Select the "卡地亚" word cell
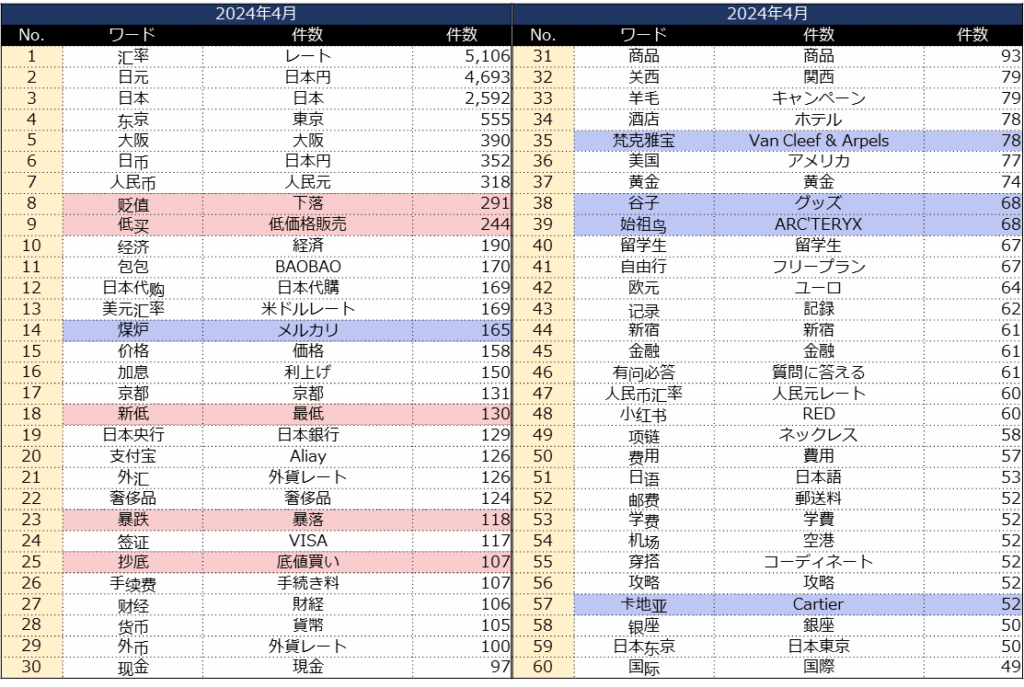 pyautogui.click(x=643, y=604)
